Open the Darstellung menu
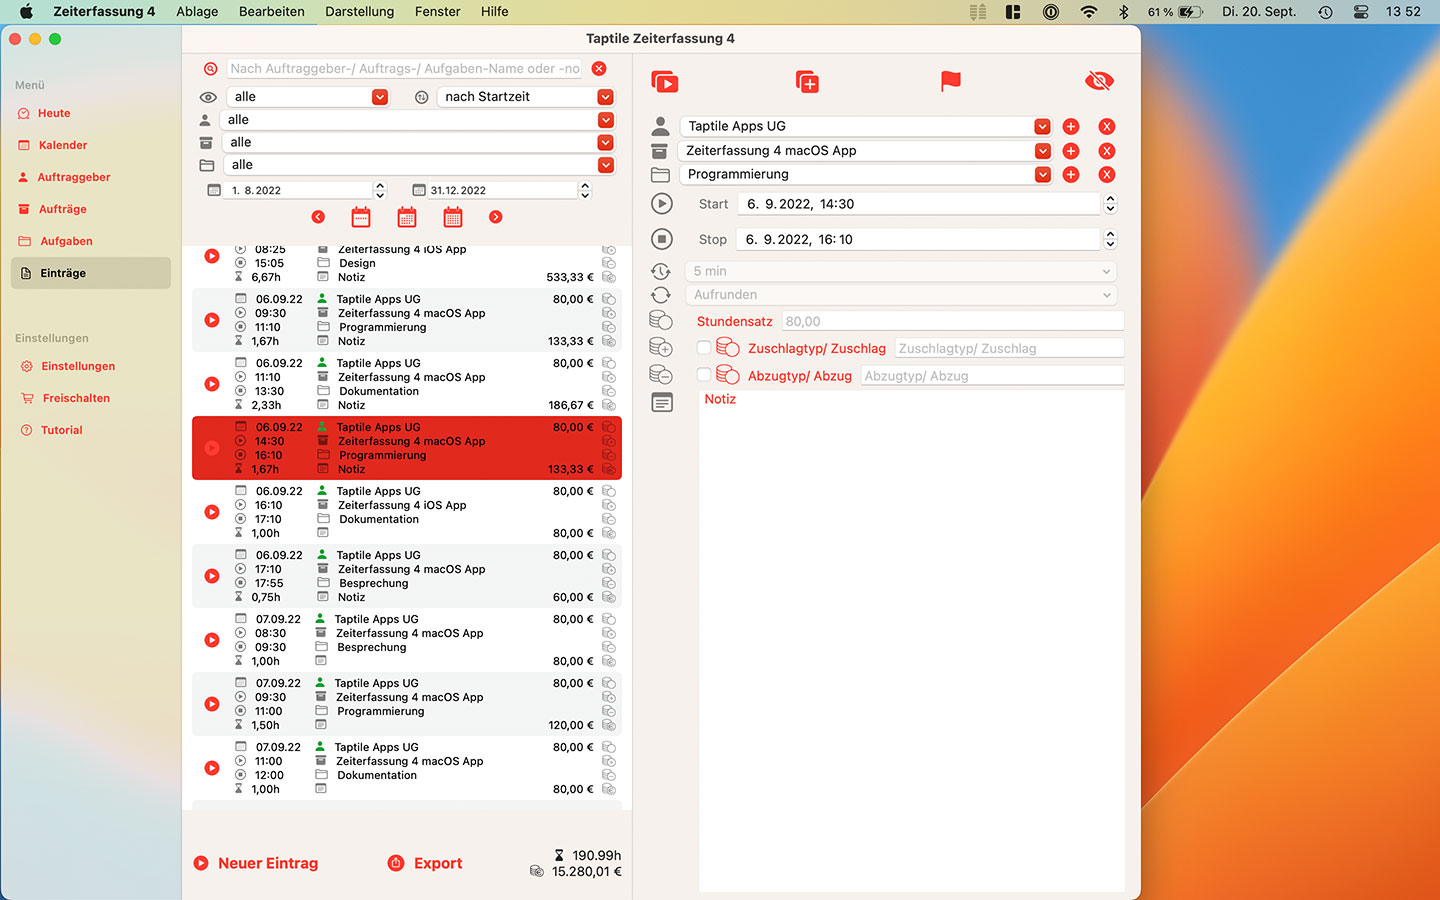 coord(360,12)
